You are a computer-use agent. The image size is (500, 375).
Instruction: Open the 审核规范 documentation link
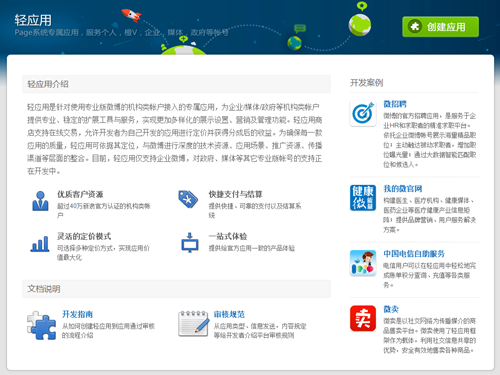[x=229, y=314]
